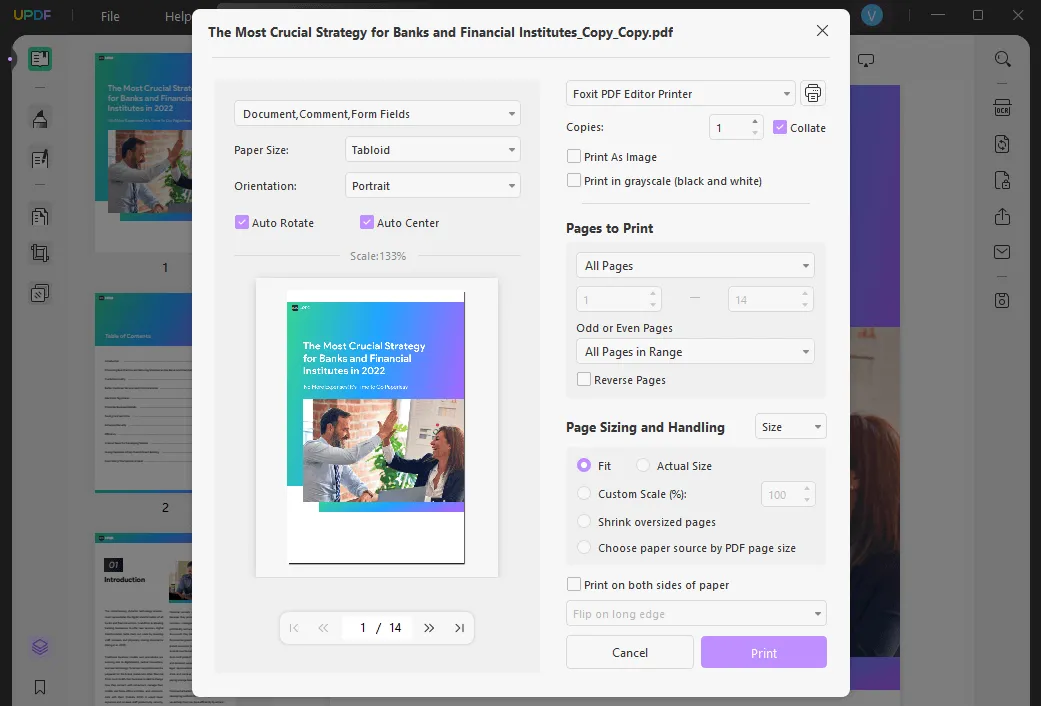1041x706 pixels.
Task: Go to the next preview page
Action: [429, 627]
